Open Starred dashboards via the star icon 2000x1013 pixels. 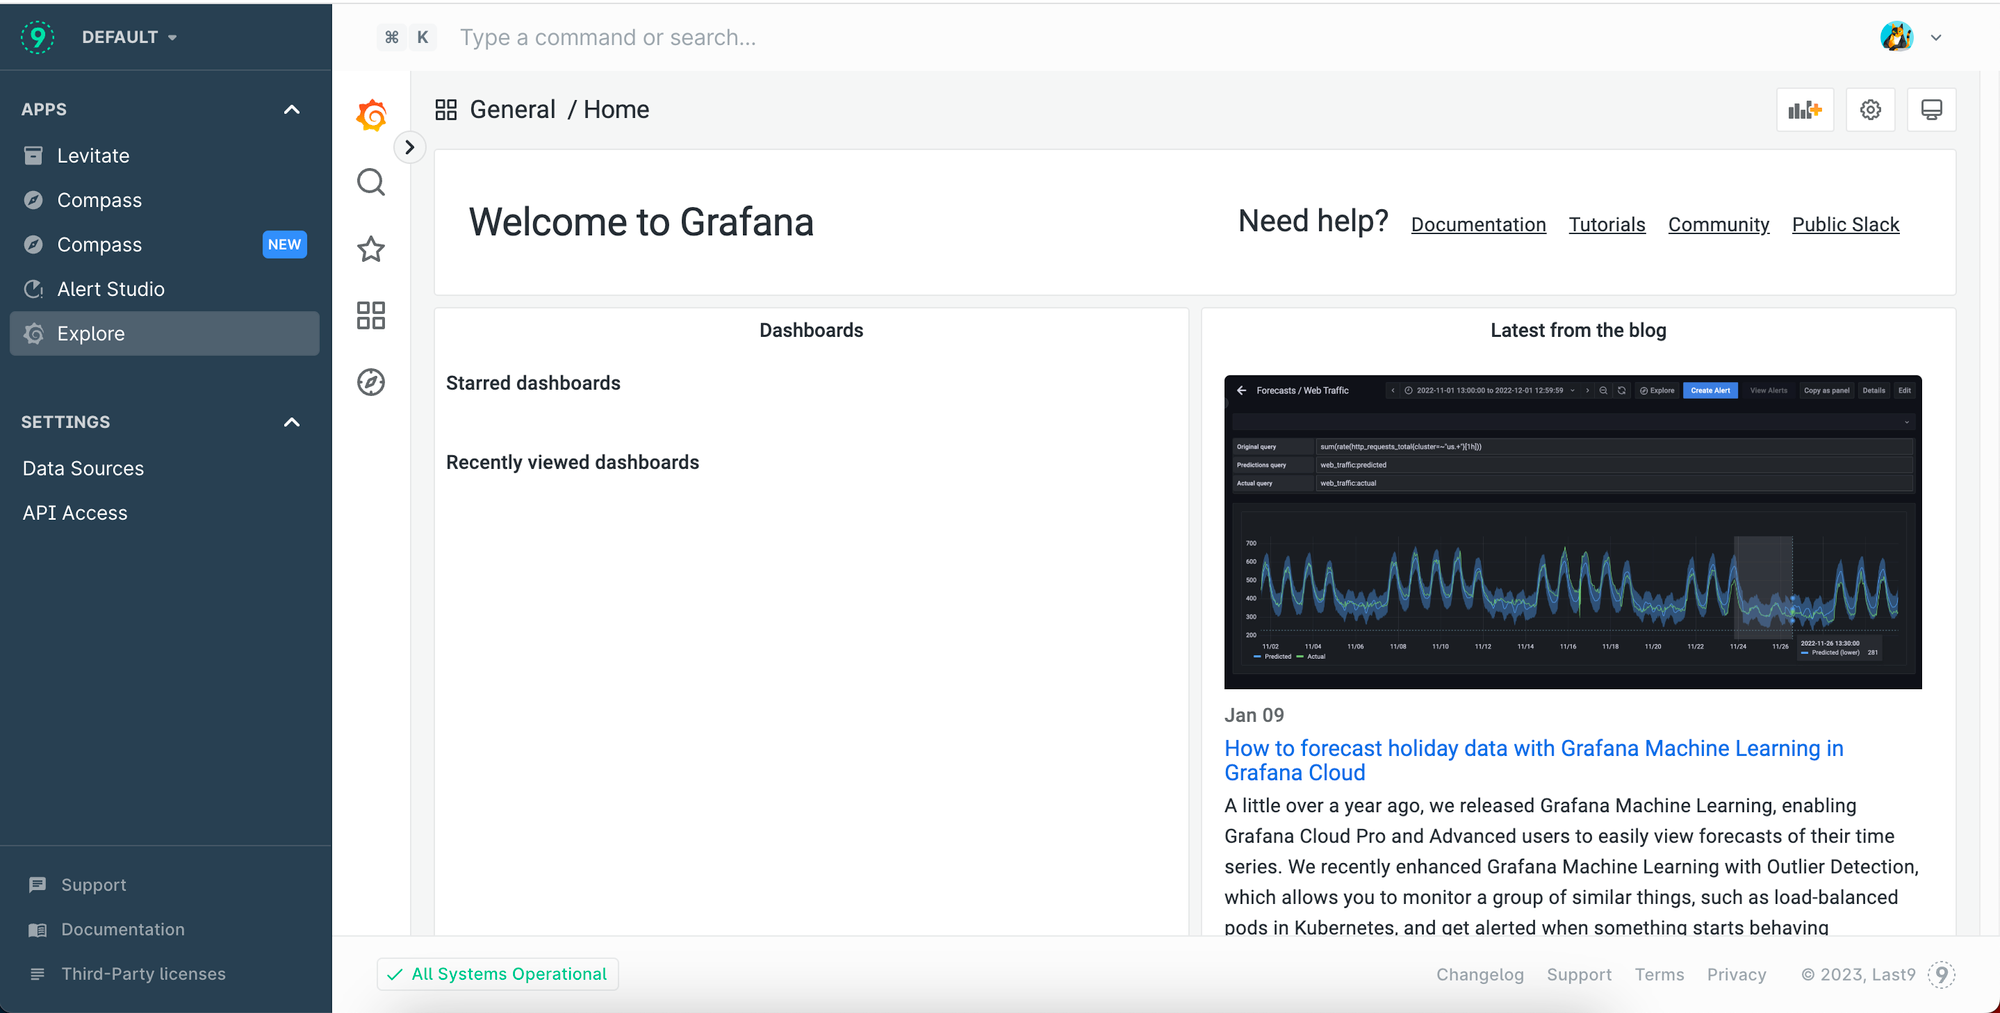click(371, 249)
